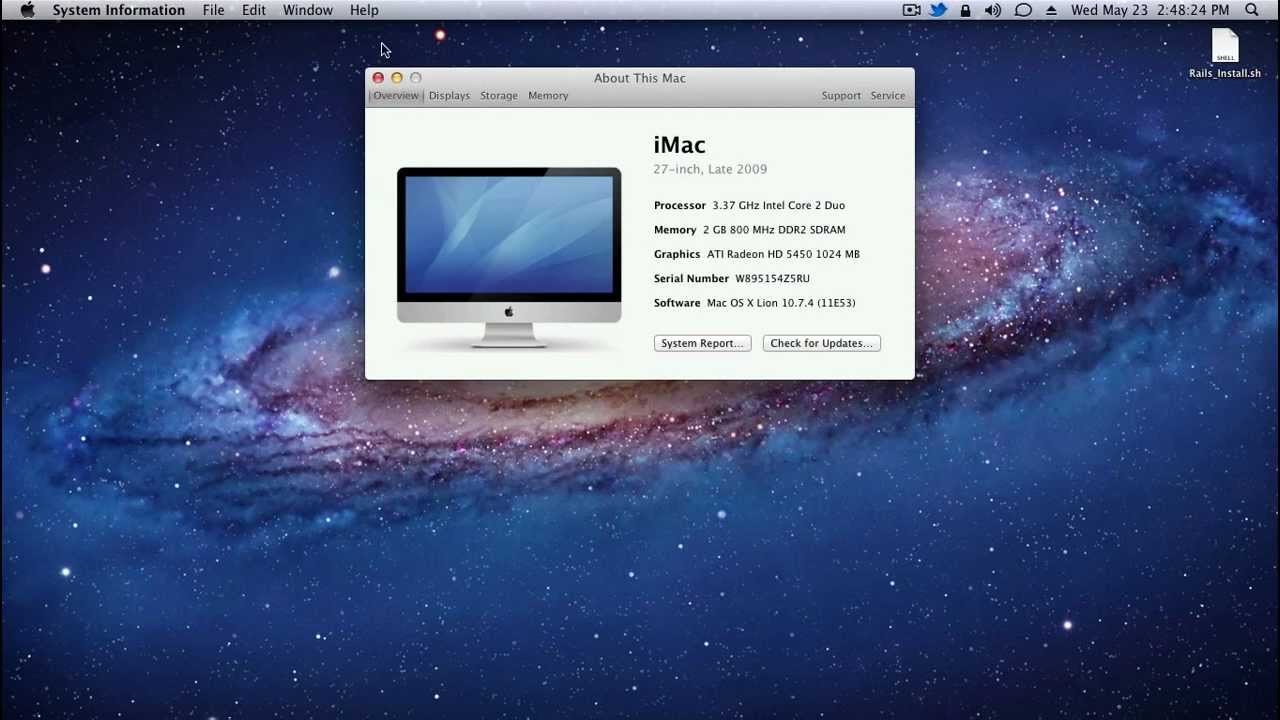
Task: Click the Twitter bird menu bar icon
Action: 938,10
